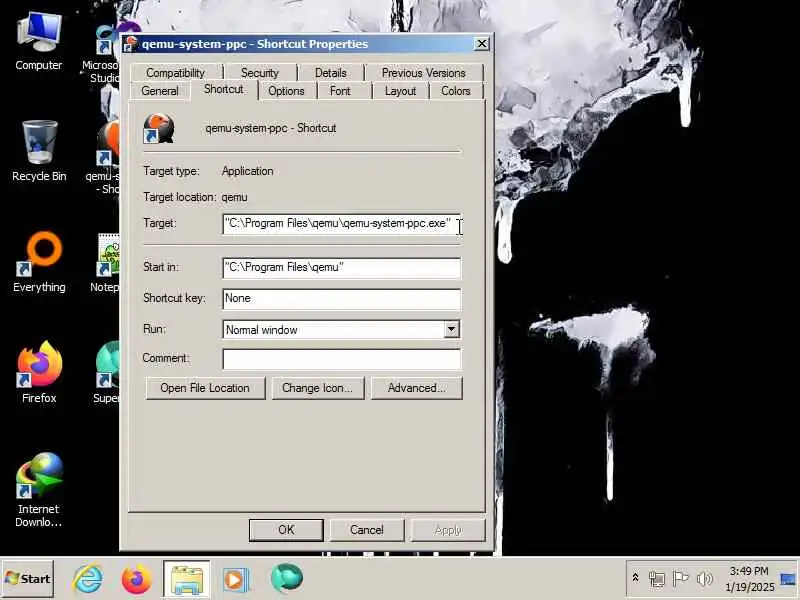Switch to the Details tab

pyautogui.click(x=331, y=73)
